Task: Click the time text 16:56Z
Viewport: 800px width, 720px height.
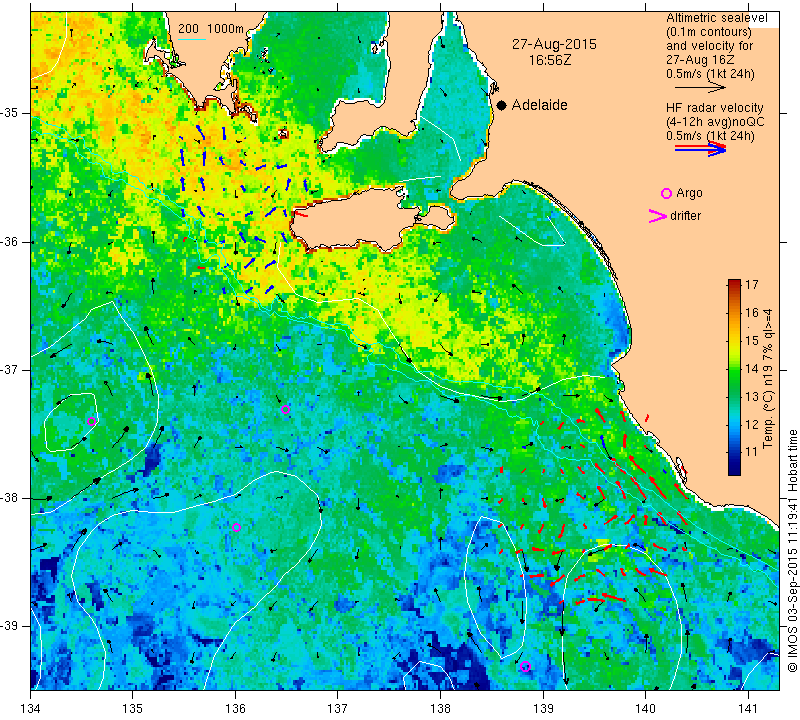Action: click(x=549, y=60)
